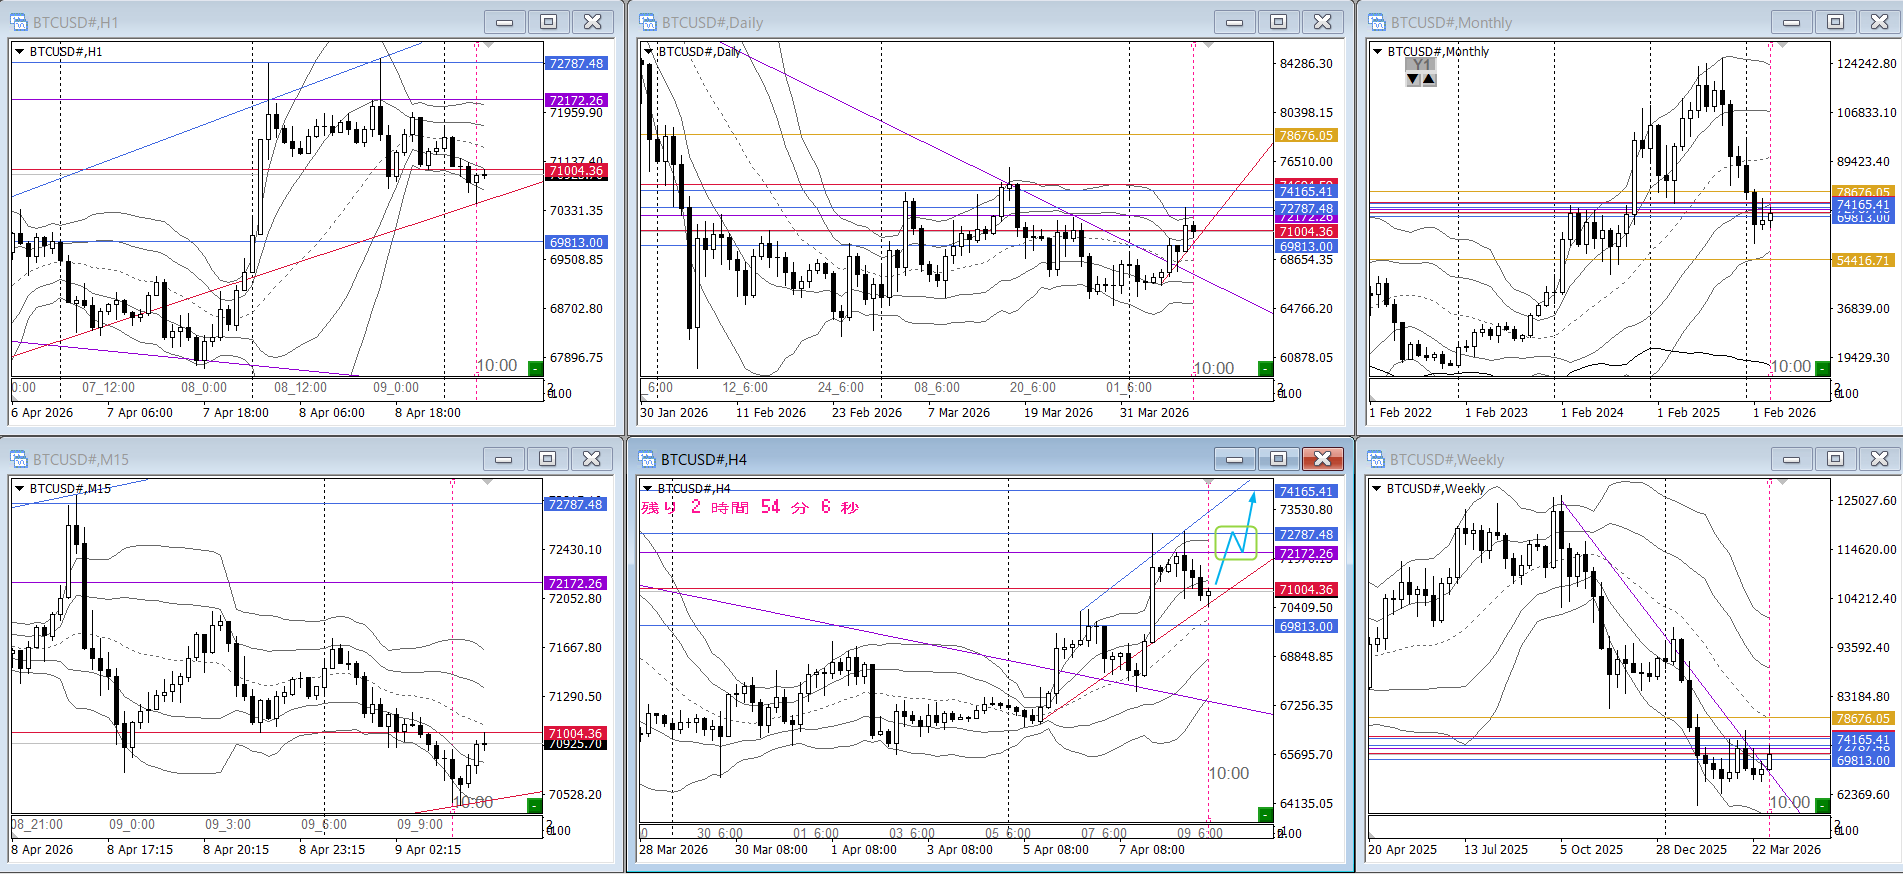1903x874 pixels.
Task: Click the chart icon in BTCUSD#,Weekly title bar
Action: tap(1377, 459)
